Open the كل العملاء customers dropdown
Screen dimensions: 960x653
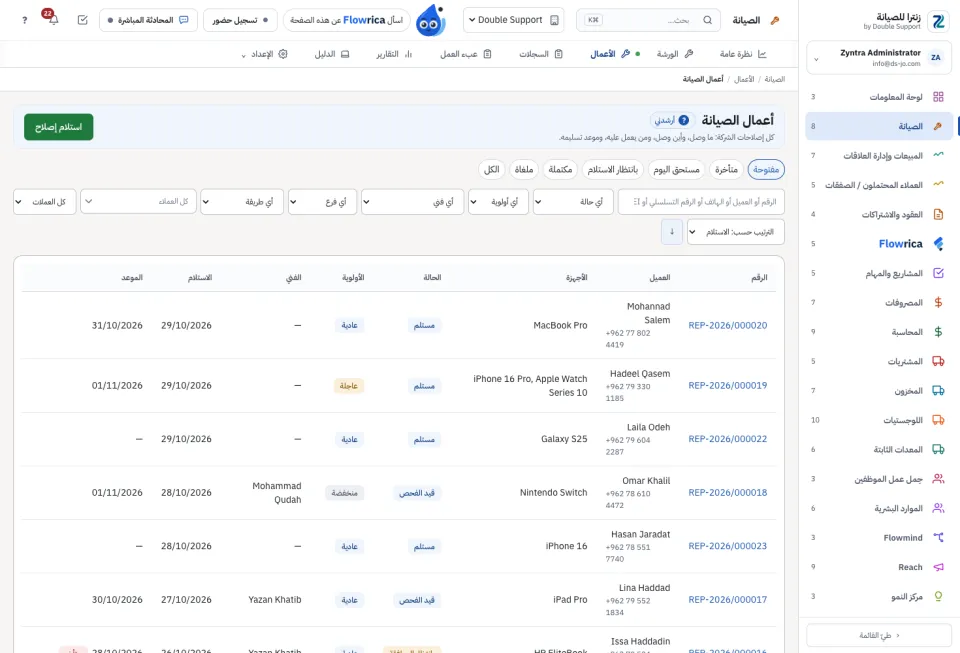138,201
